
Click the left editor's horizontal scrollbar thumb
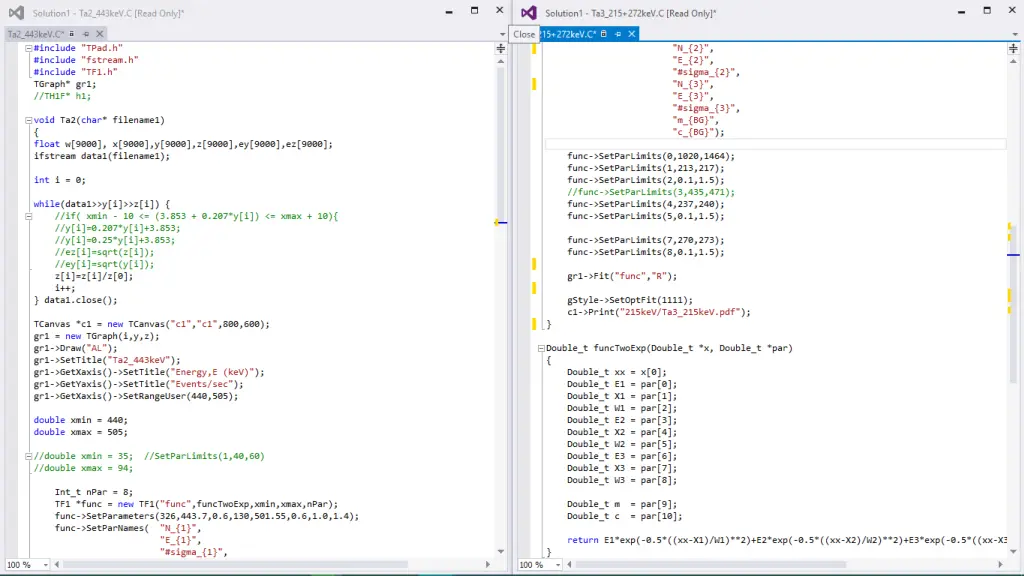click(x=235, y=564)
